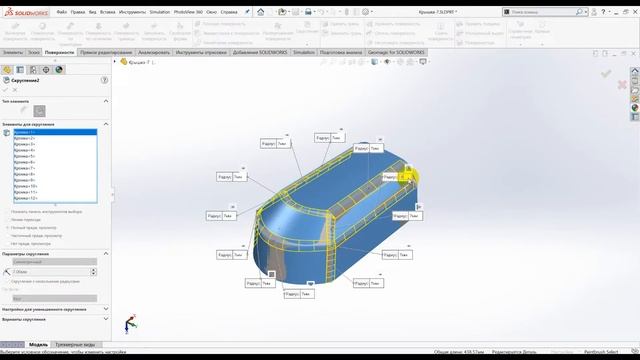Select Кромка<5> in the edge list
The width and height of the screenshot is (640, 360).
coord(55,156)
